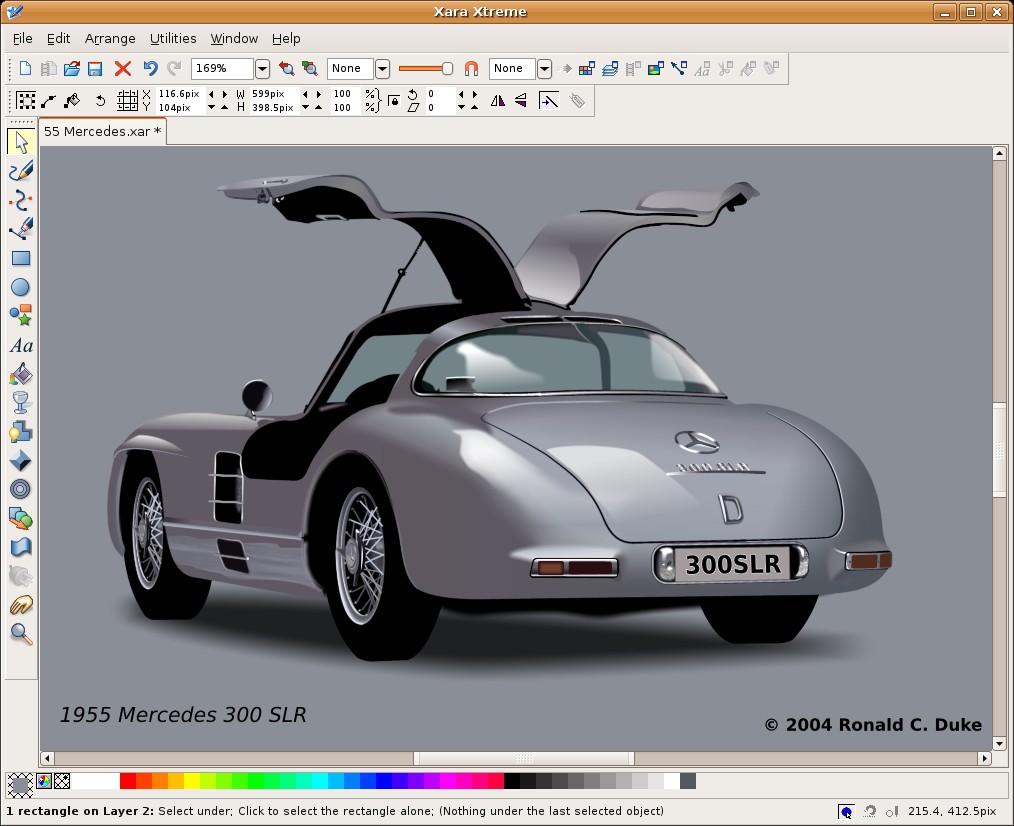Activate the Push hand tool
Screen dimensions: 1014x826
point(21,605)
